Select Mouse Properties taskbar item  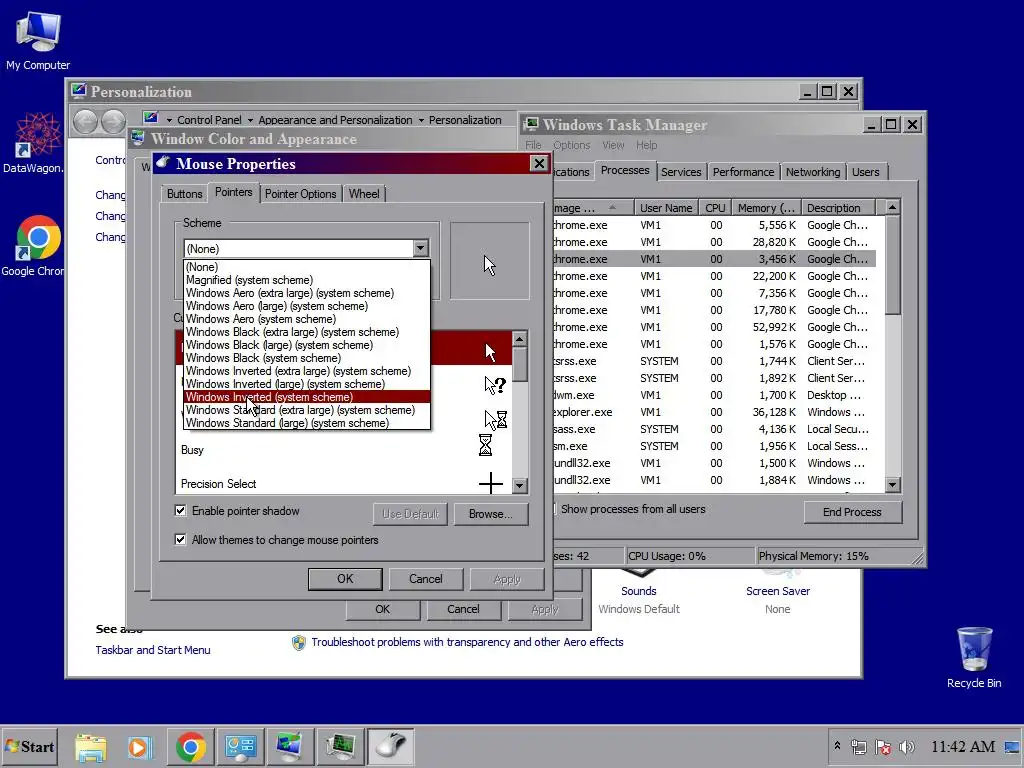(x=391, y=746)
